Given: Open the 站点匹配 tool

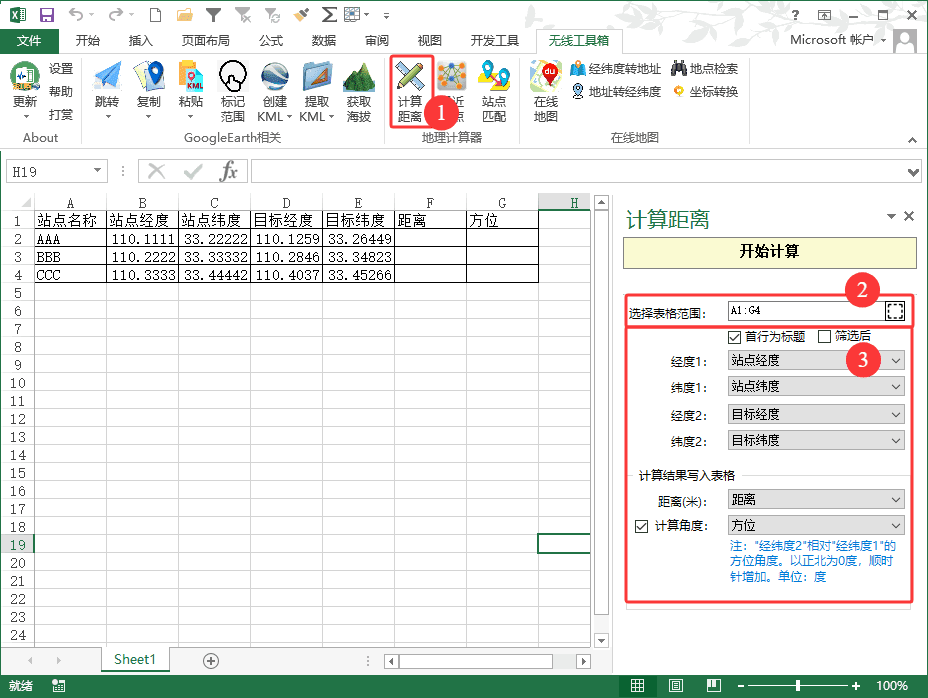Looking at the screenshot, I should [494, 91].
